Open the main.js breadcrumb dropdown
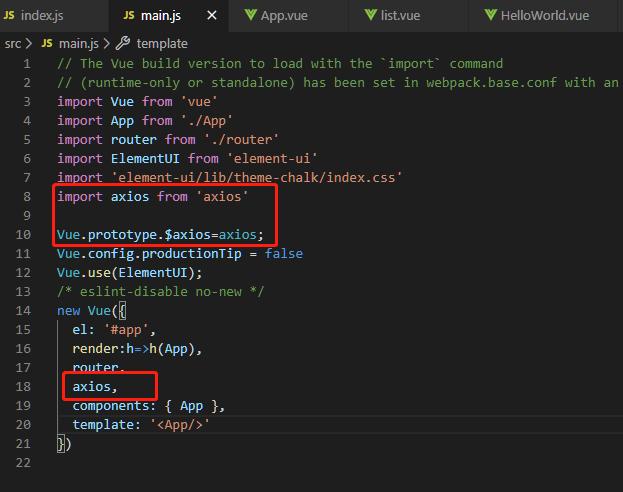 (x=78, y=44)
